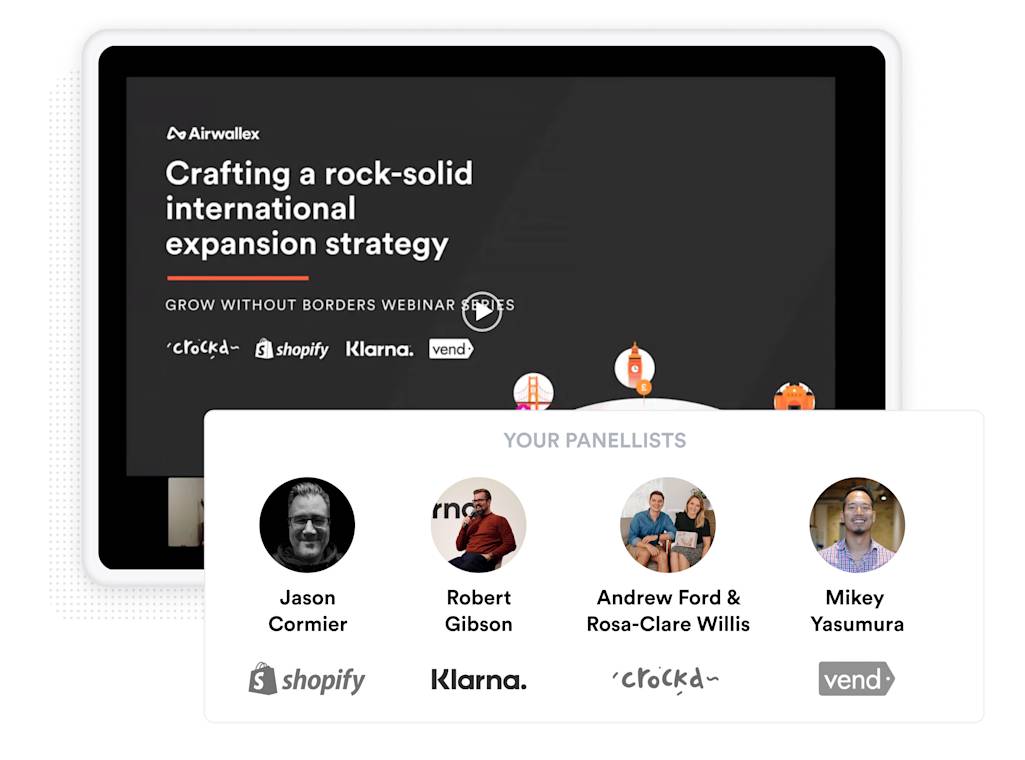The image size is (1025, 760).
Task: Click the Golden Gate bridge icon
Action: 533,392
